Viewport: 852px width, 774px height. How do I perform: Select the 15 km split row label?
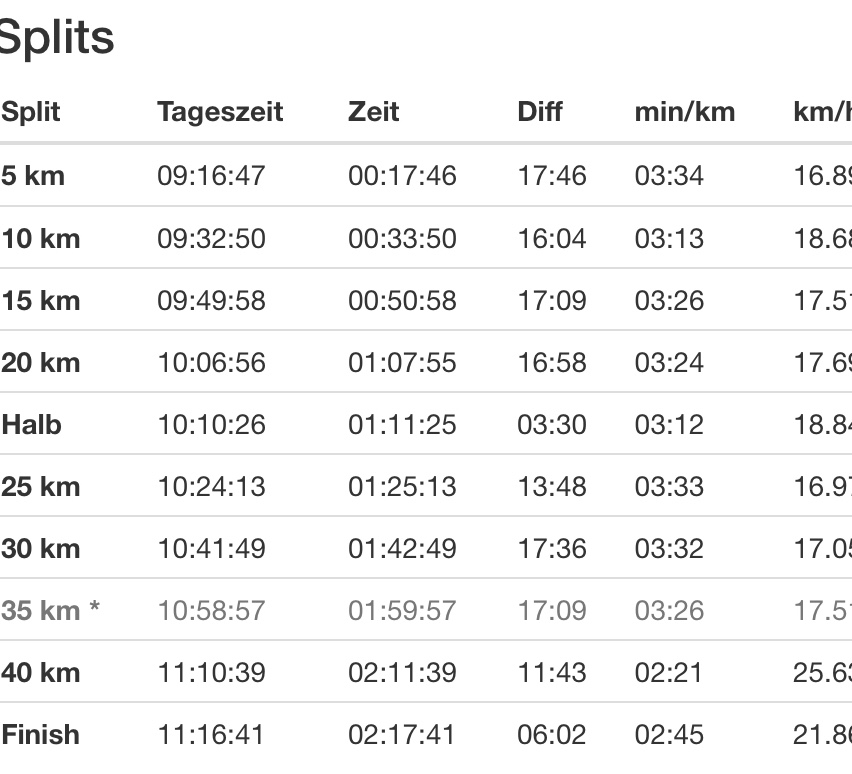(x=41, y=300)
